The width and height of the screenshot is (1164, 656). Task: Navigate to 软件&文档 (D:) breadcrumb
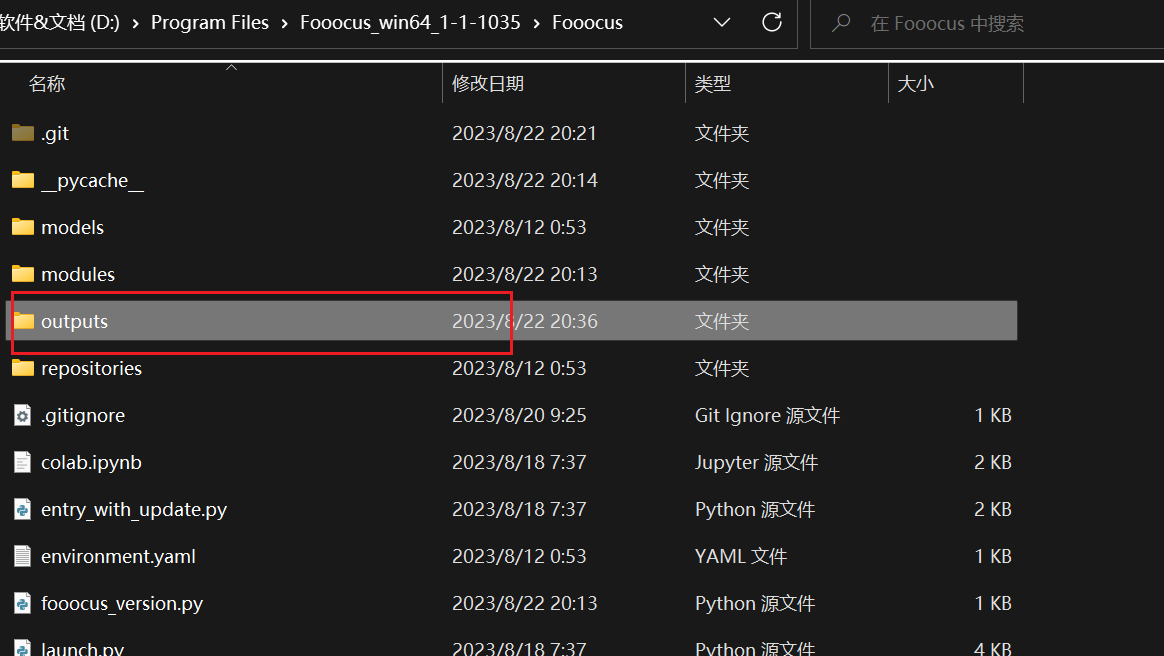pyautogui.click(x=59, y=23)
